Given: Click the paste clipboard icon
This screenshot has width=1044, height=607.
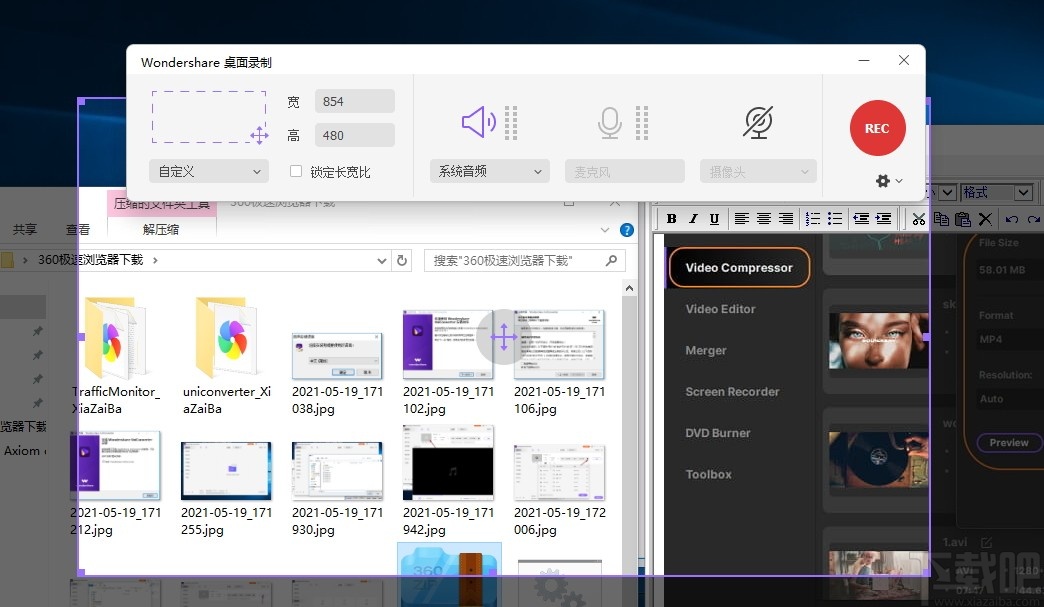Looking at the screenshot, I should point(962,219).
